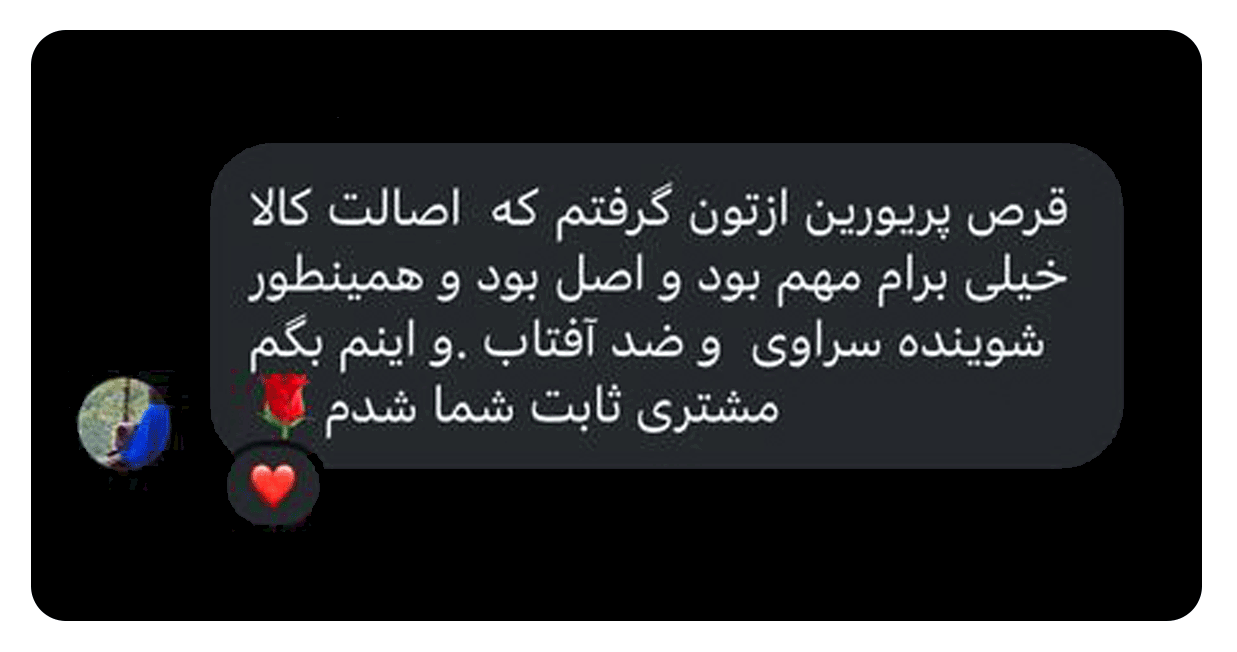Tap the red heart reaction badge
This screenshot has height=652, width=1237.
click(274, 486)
